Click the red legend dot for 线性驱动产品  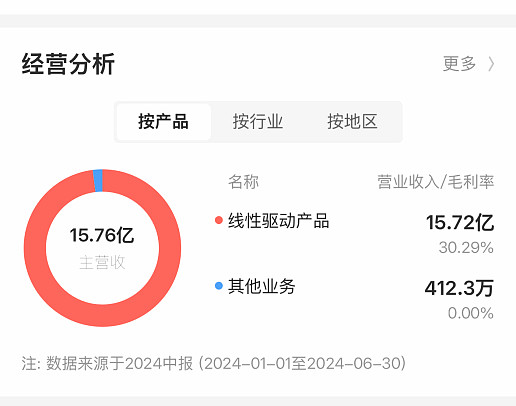tap(219, 220)
